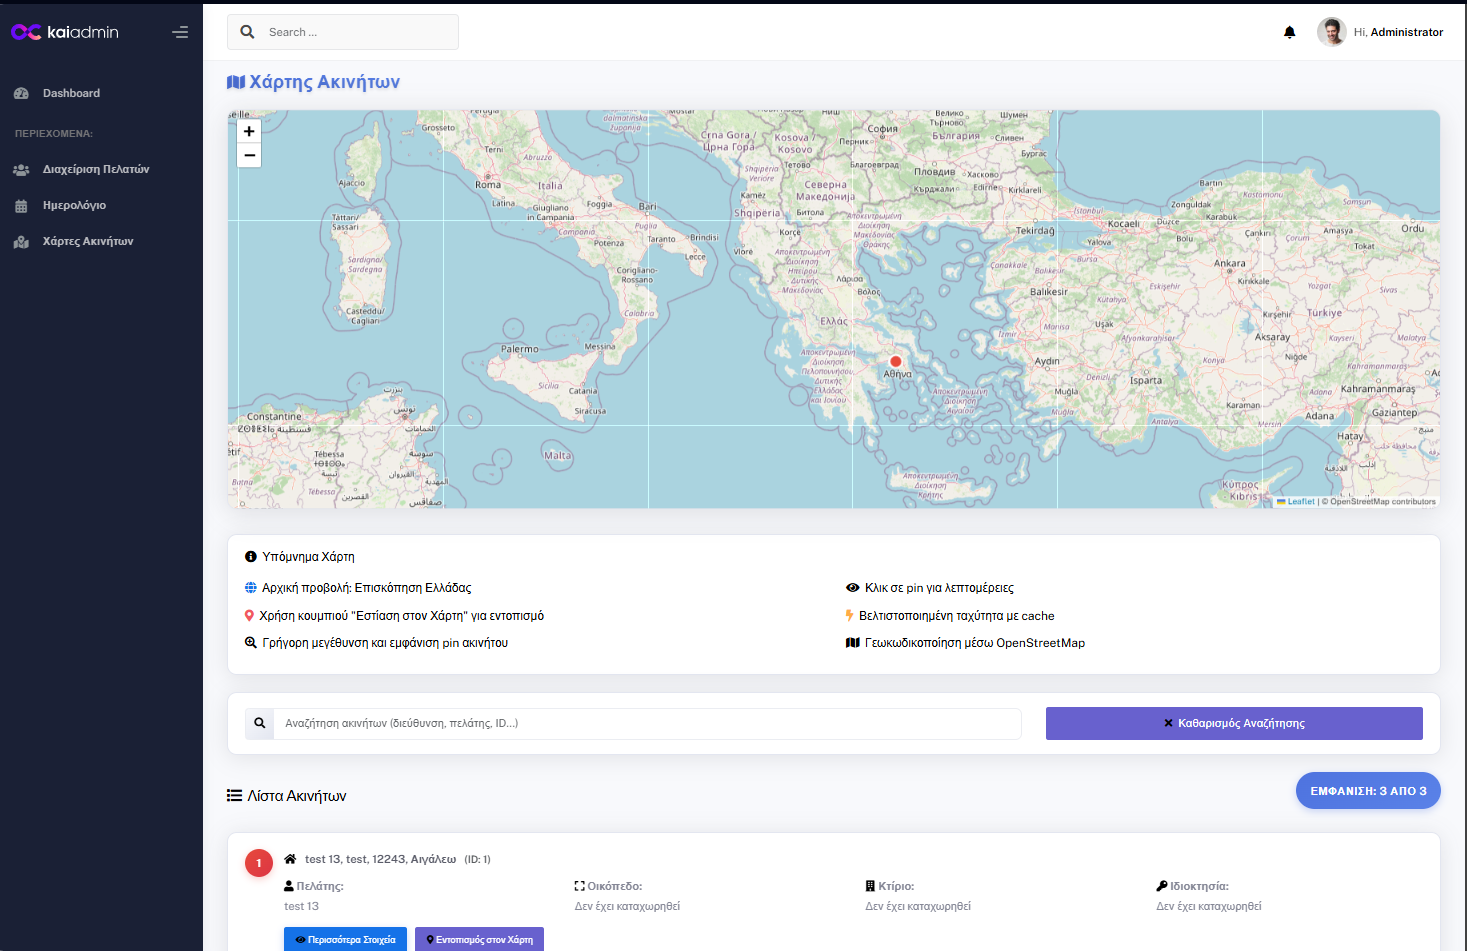
Task: Click the red pin marker on Athens
Action: (895, 361)
